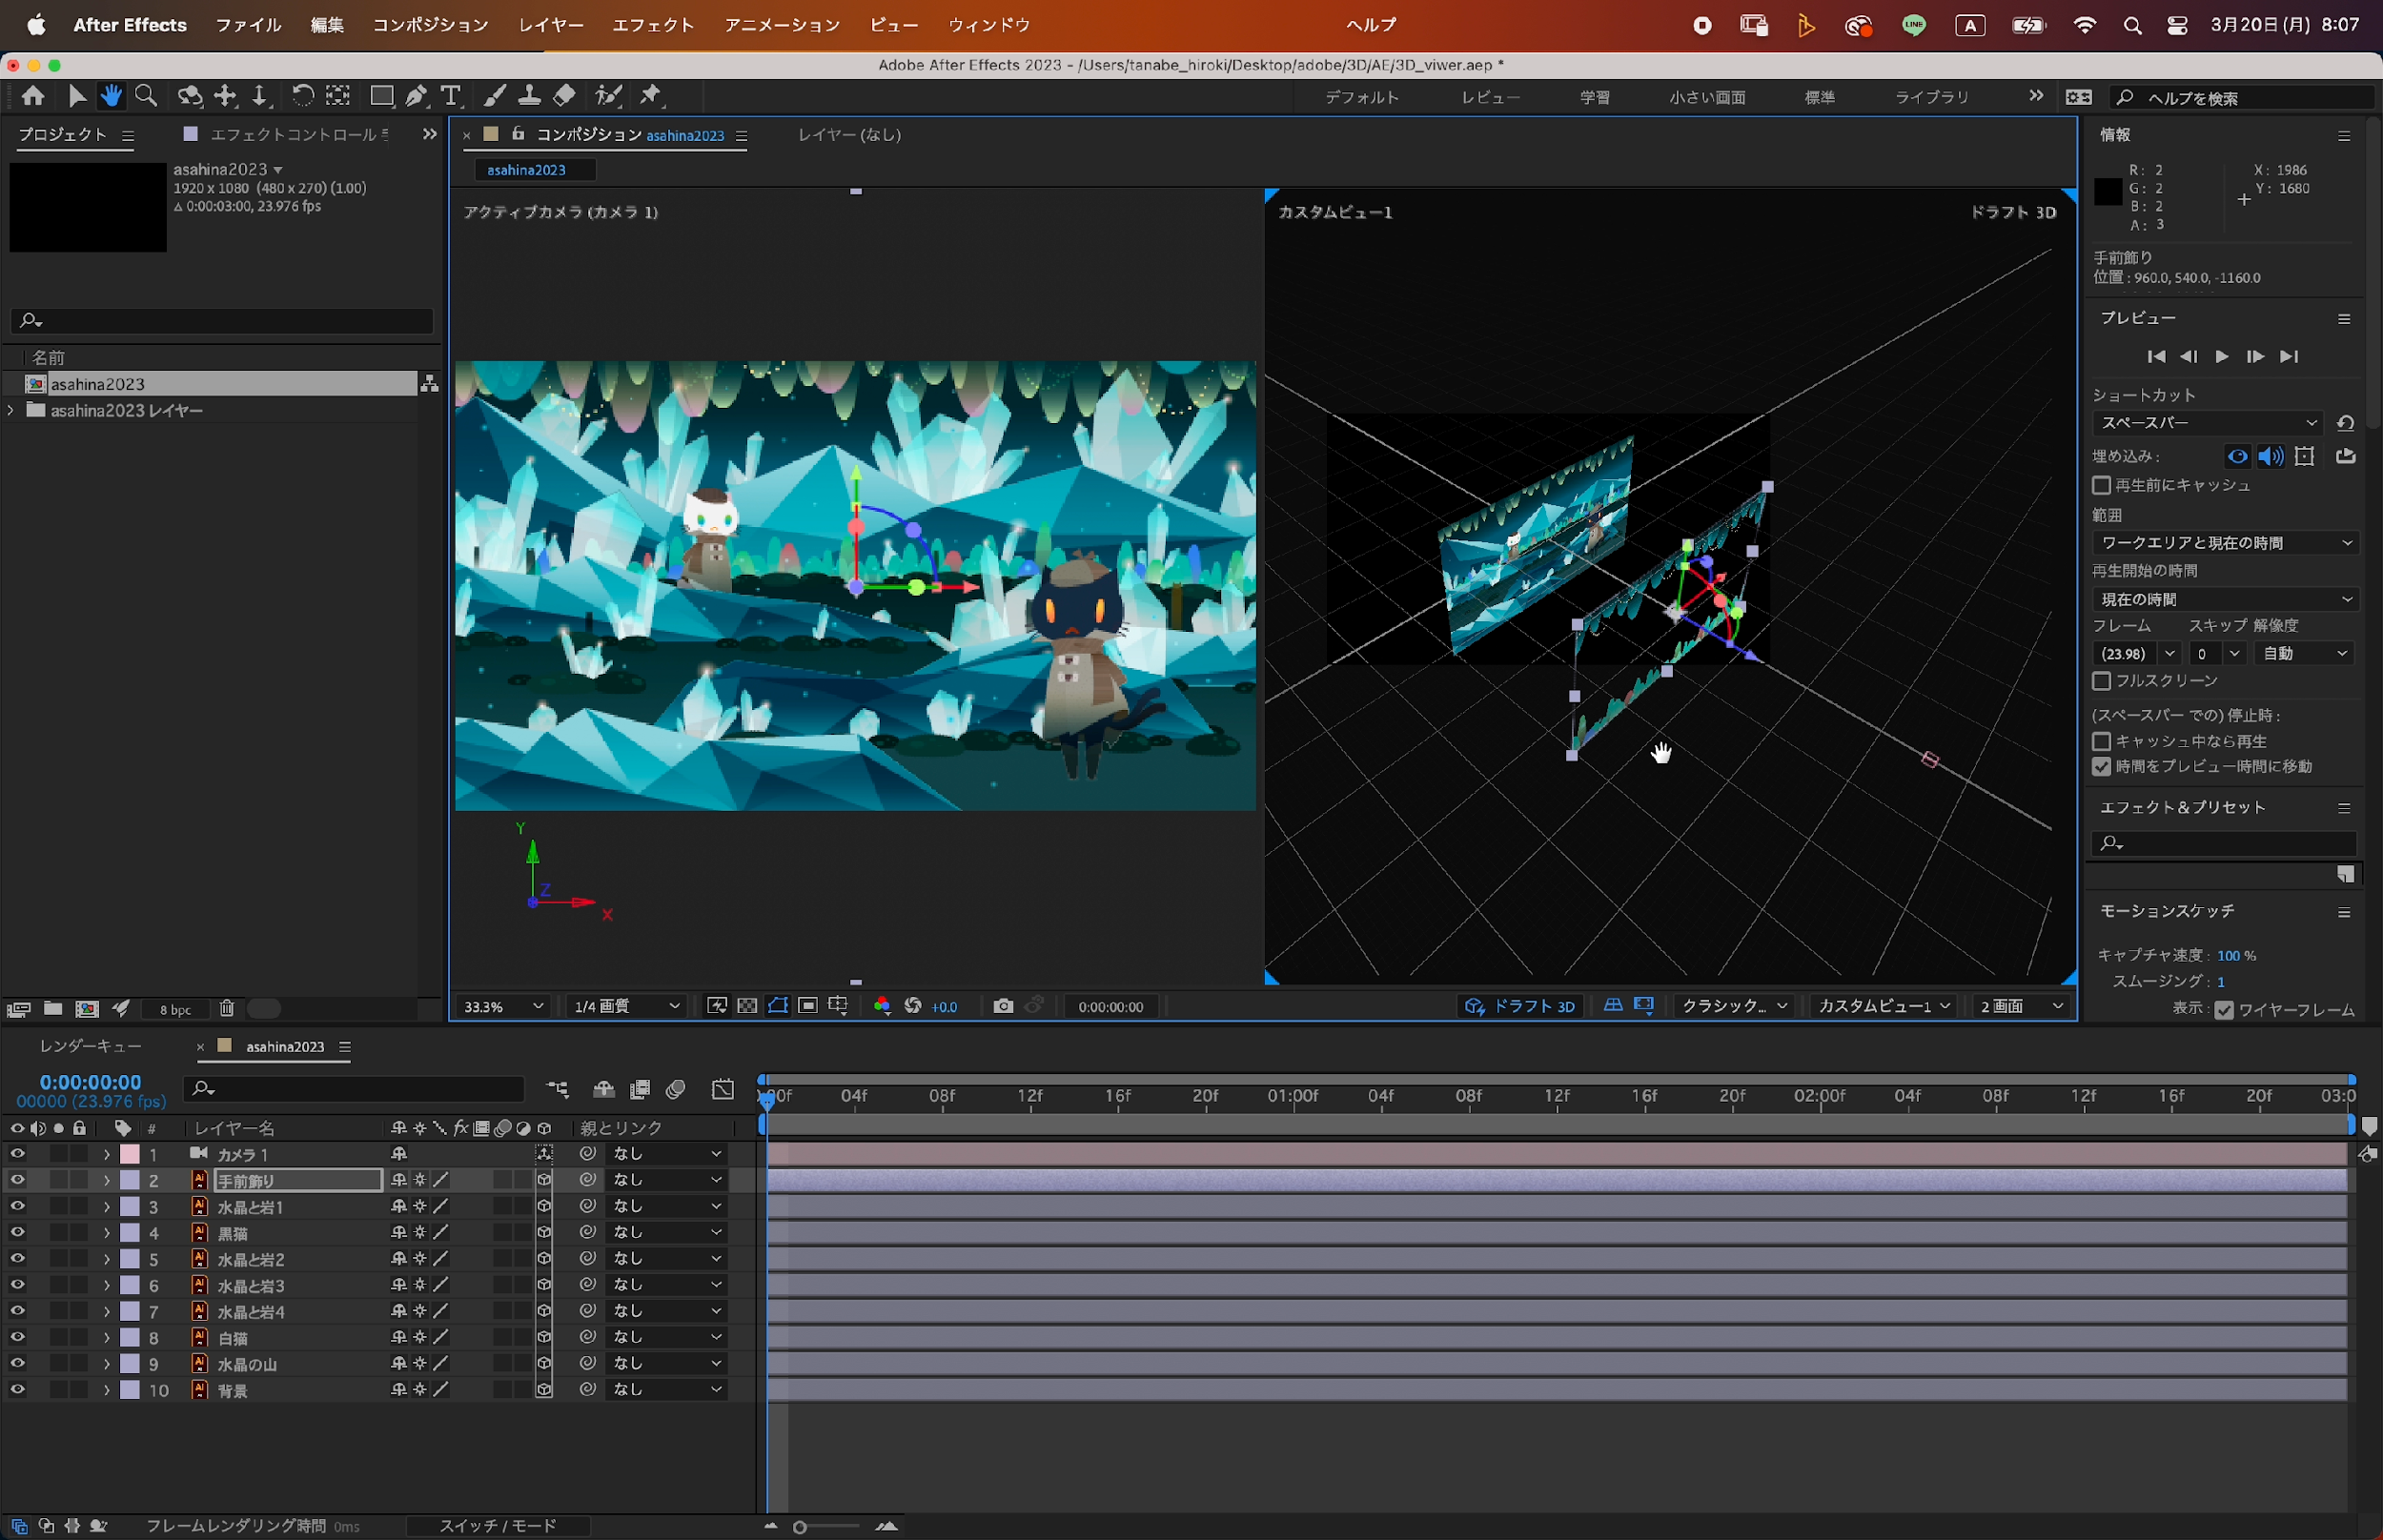Open the エフェクト menu
The image size is (2383, 1540).
(653, 25)
